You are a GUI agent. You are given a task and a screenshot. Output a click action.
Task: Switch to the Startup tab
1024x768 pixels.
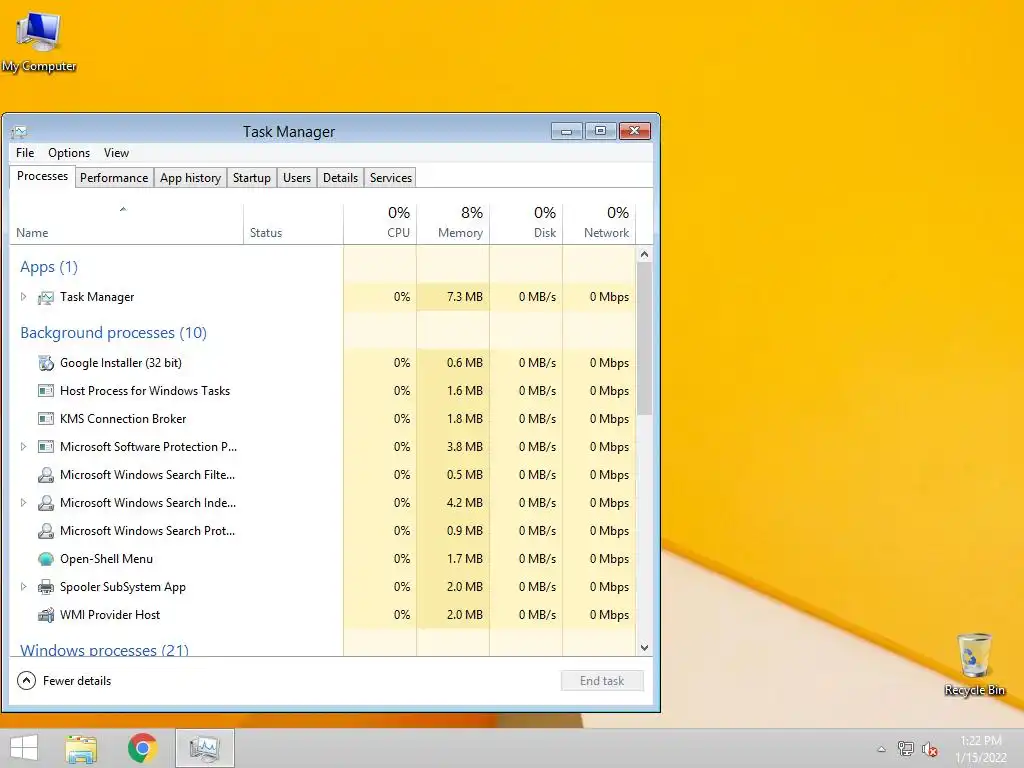251,178
